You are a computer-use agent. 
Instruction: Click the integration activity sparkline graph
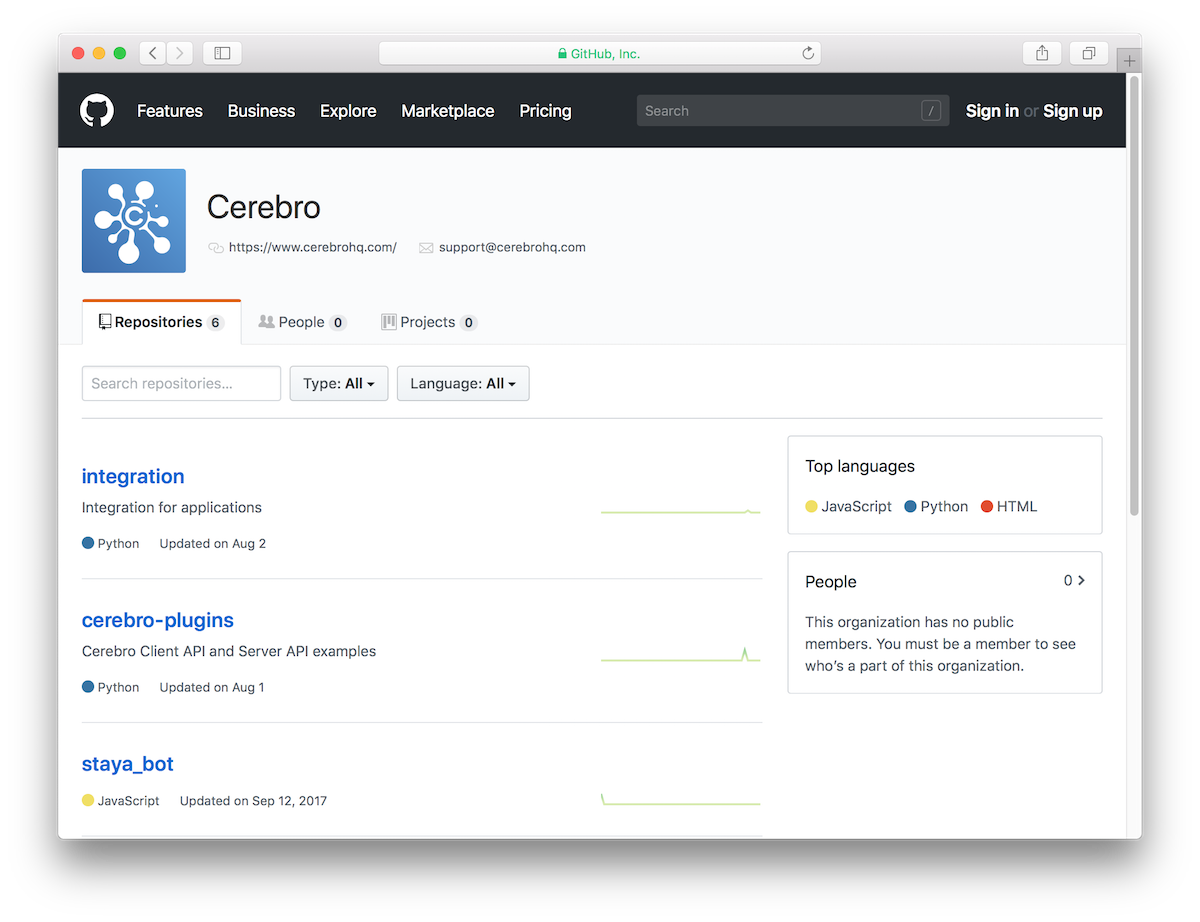click(680, 511)
